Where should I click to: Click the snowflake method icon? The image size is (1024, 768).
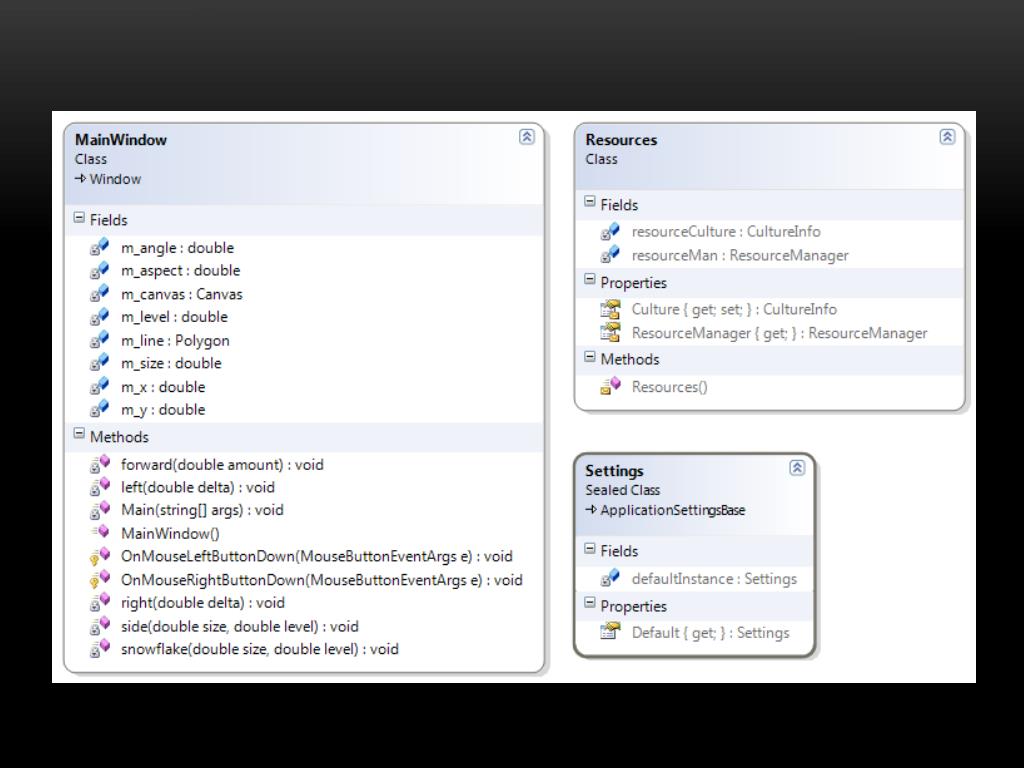[x=99, y=648]
